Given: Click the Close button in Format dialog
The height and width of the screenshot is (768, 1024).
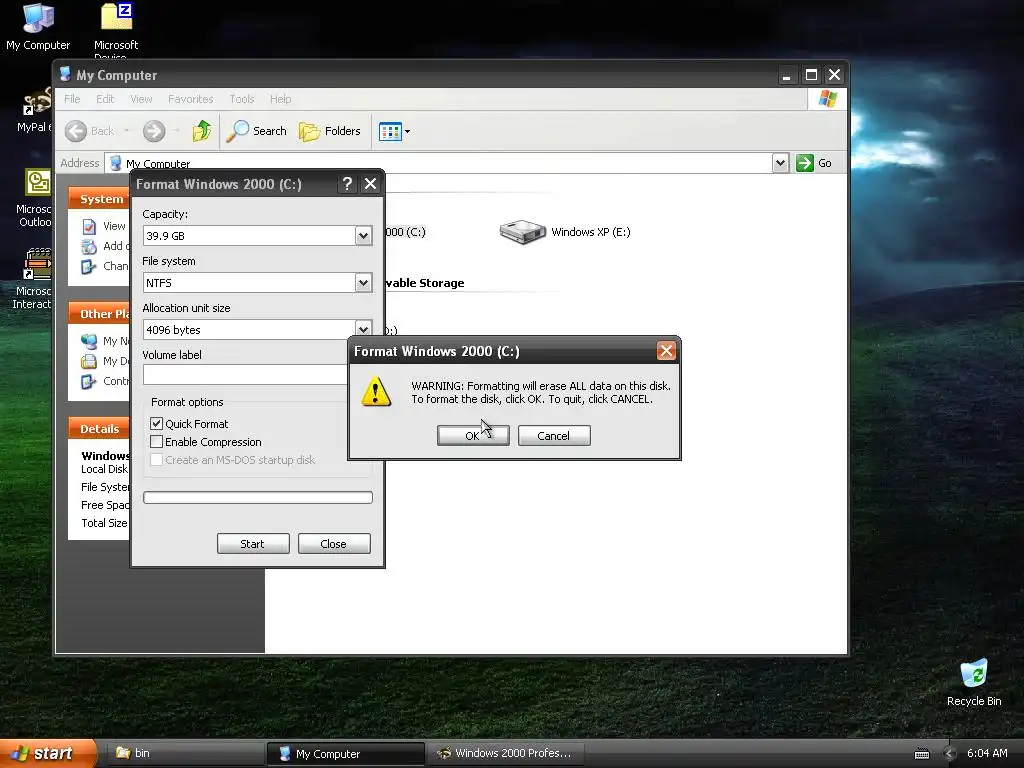Looking at the screenshot, I should [x=334, y=543].
